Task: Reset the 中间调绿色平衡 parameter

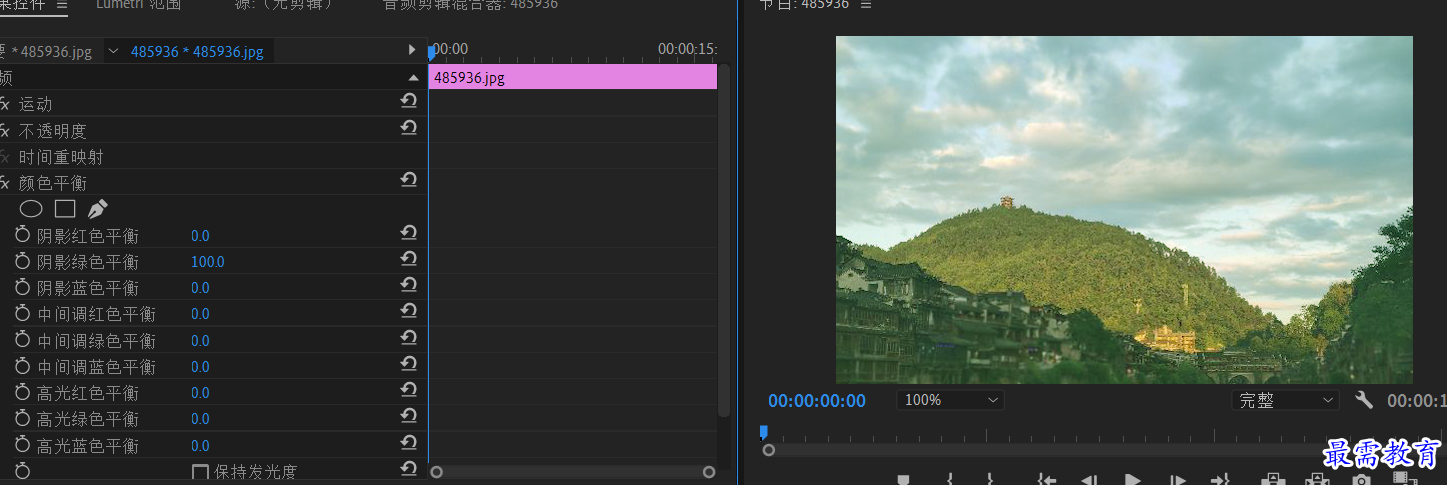Action: click(x=408, y=338)
